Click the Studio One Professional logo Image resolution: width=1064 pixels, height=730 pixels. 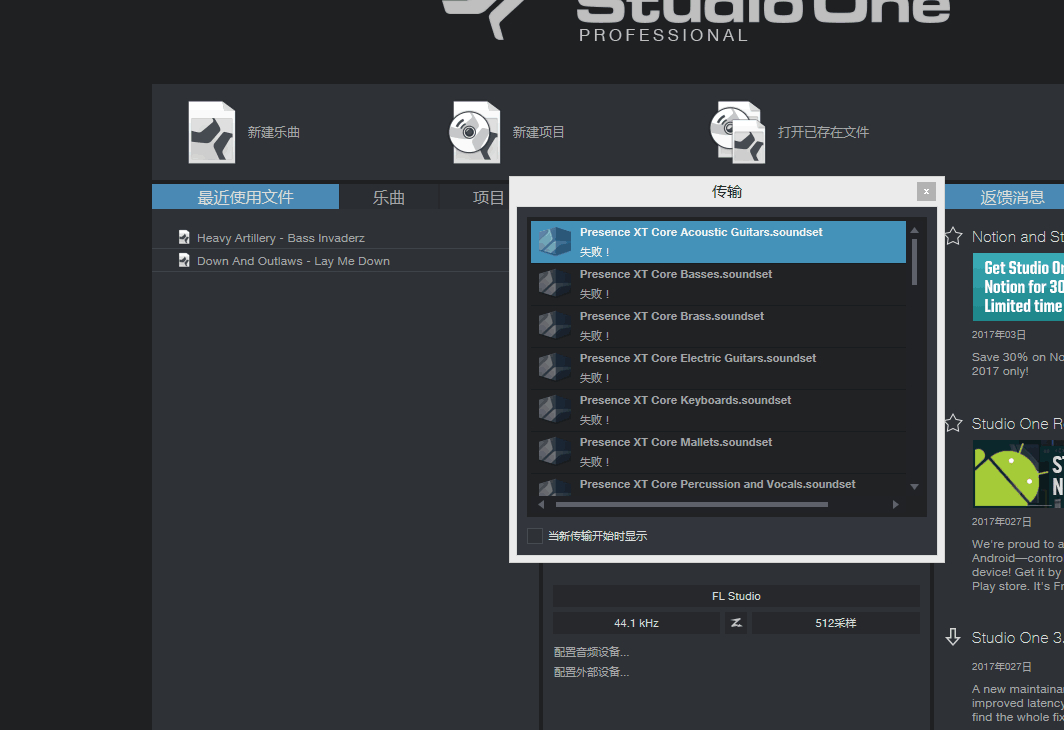(696, 19)
